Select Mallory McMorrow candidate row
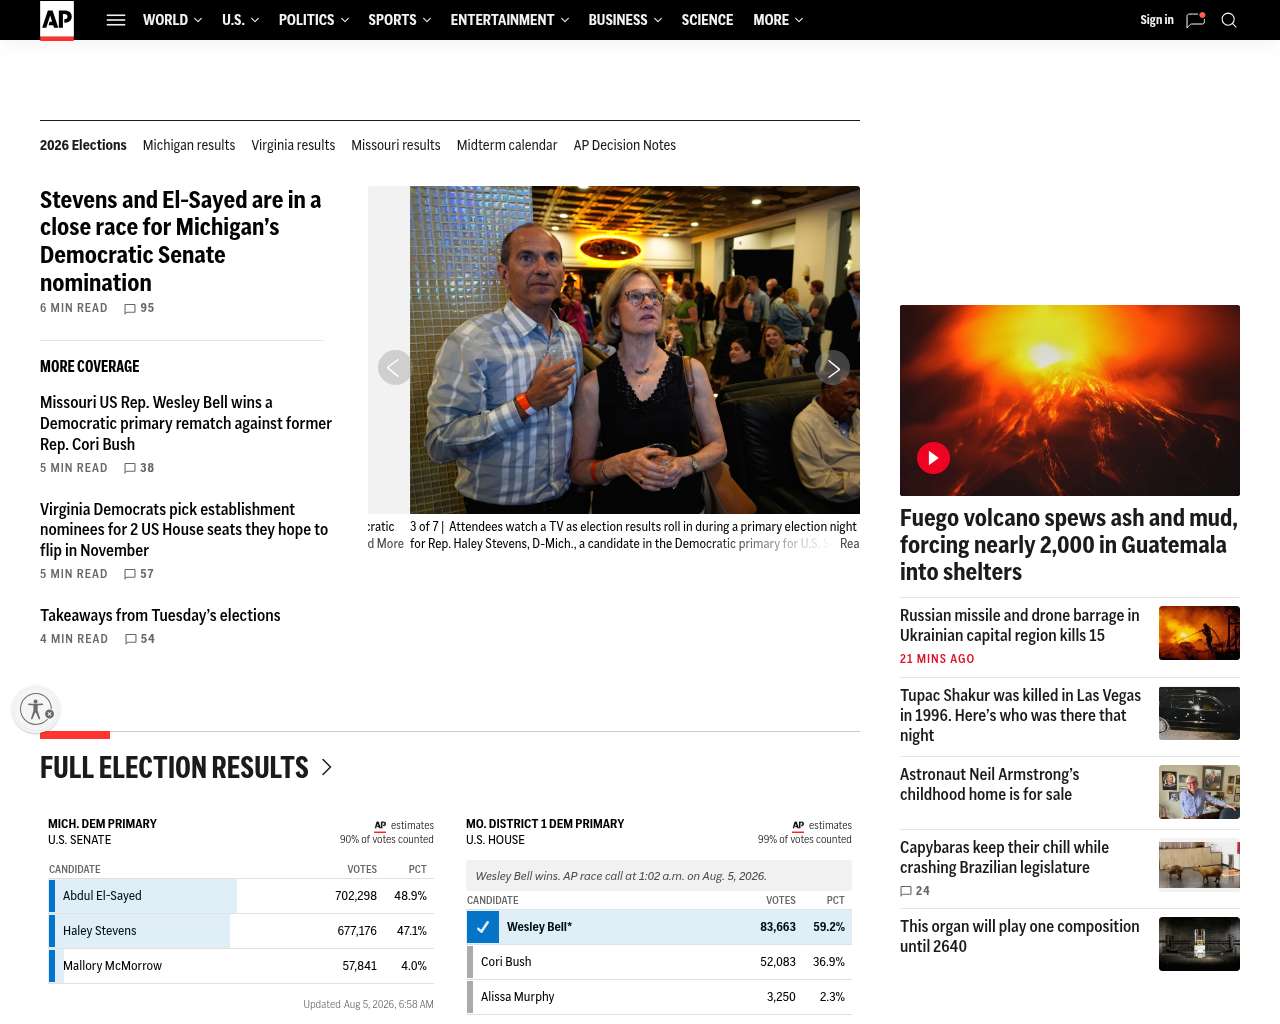 coord(241,966)
